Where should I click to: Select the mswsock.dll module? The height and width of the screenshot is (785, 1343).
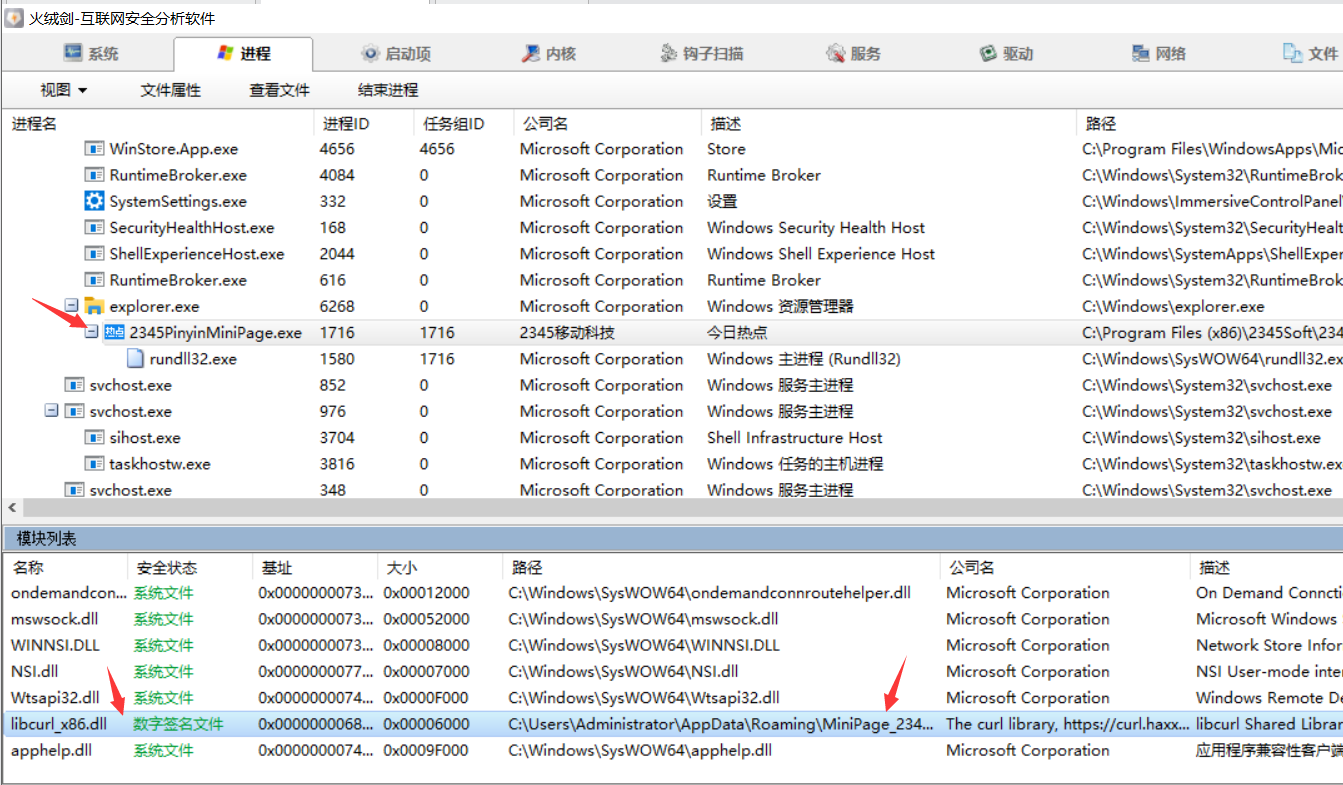672,619
